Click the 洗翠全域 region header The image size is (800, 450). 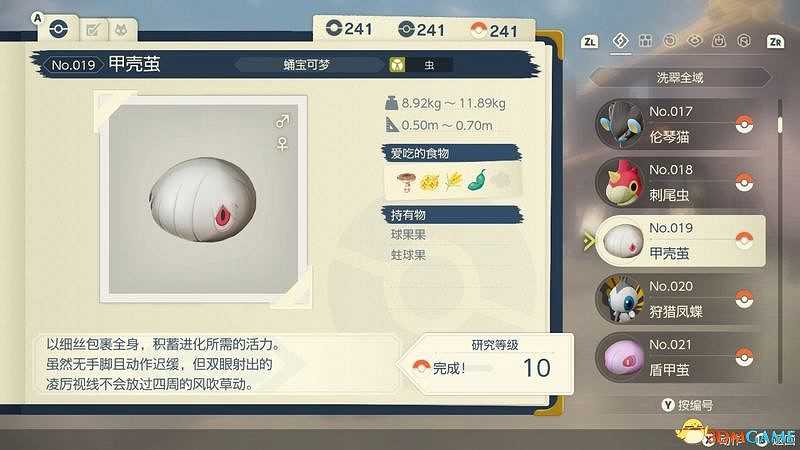point(680,78)
